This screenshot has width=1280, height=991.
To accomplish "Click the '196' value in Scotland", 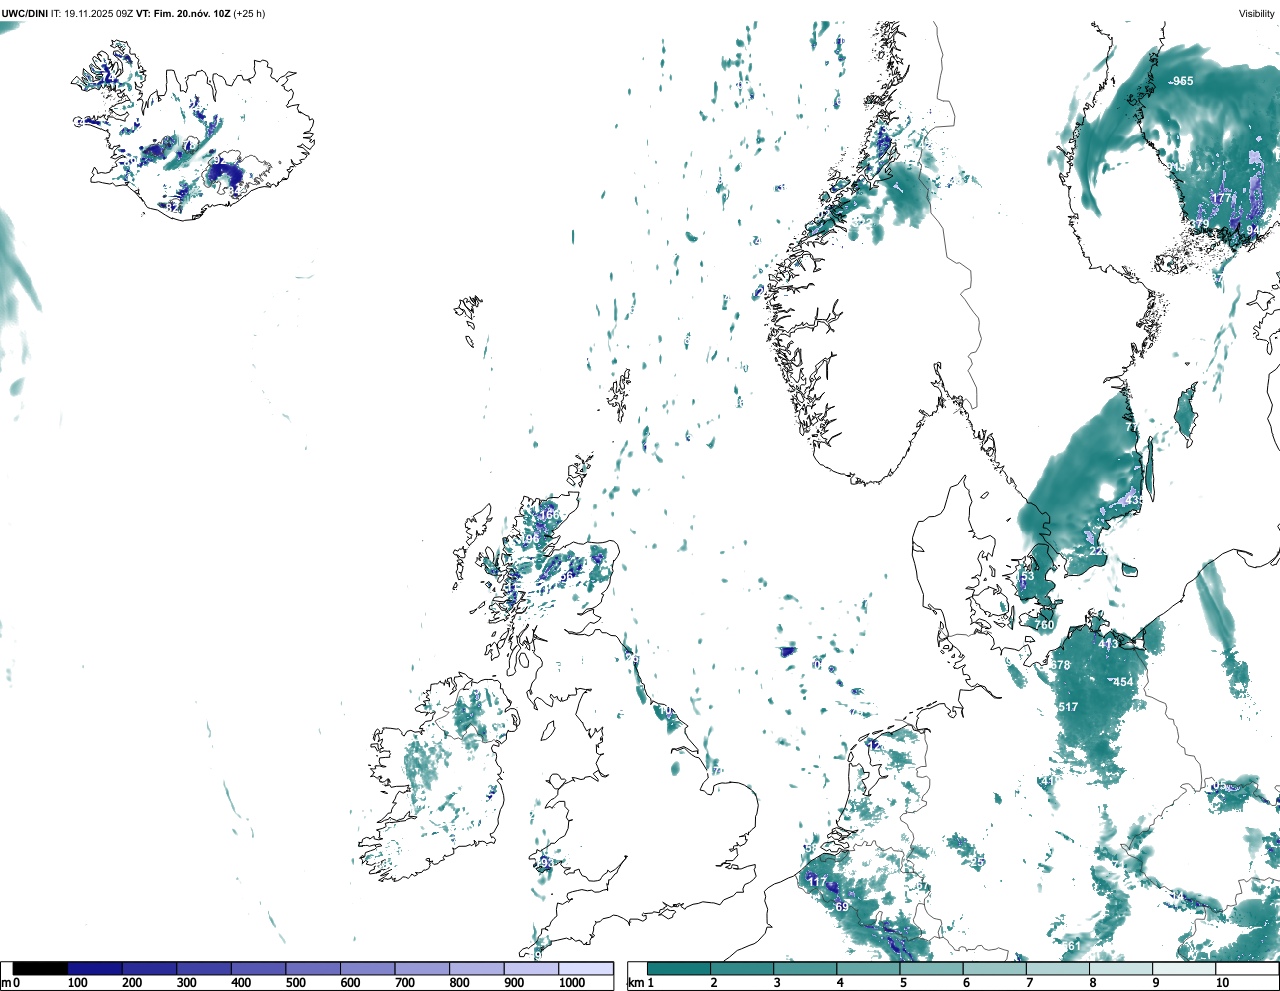I will click(x=529, y=539).
